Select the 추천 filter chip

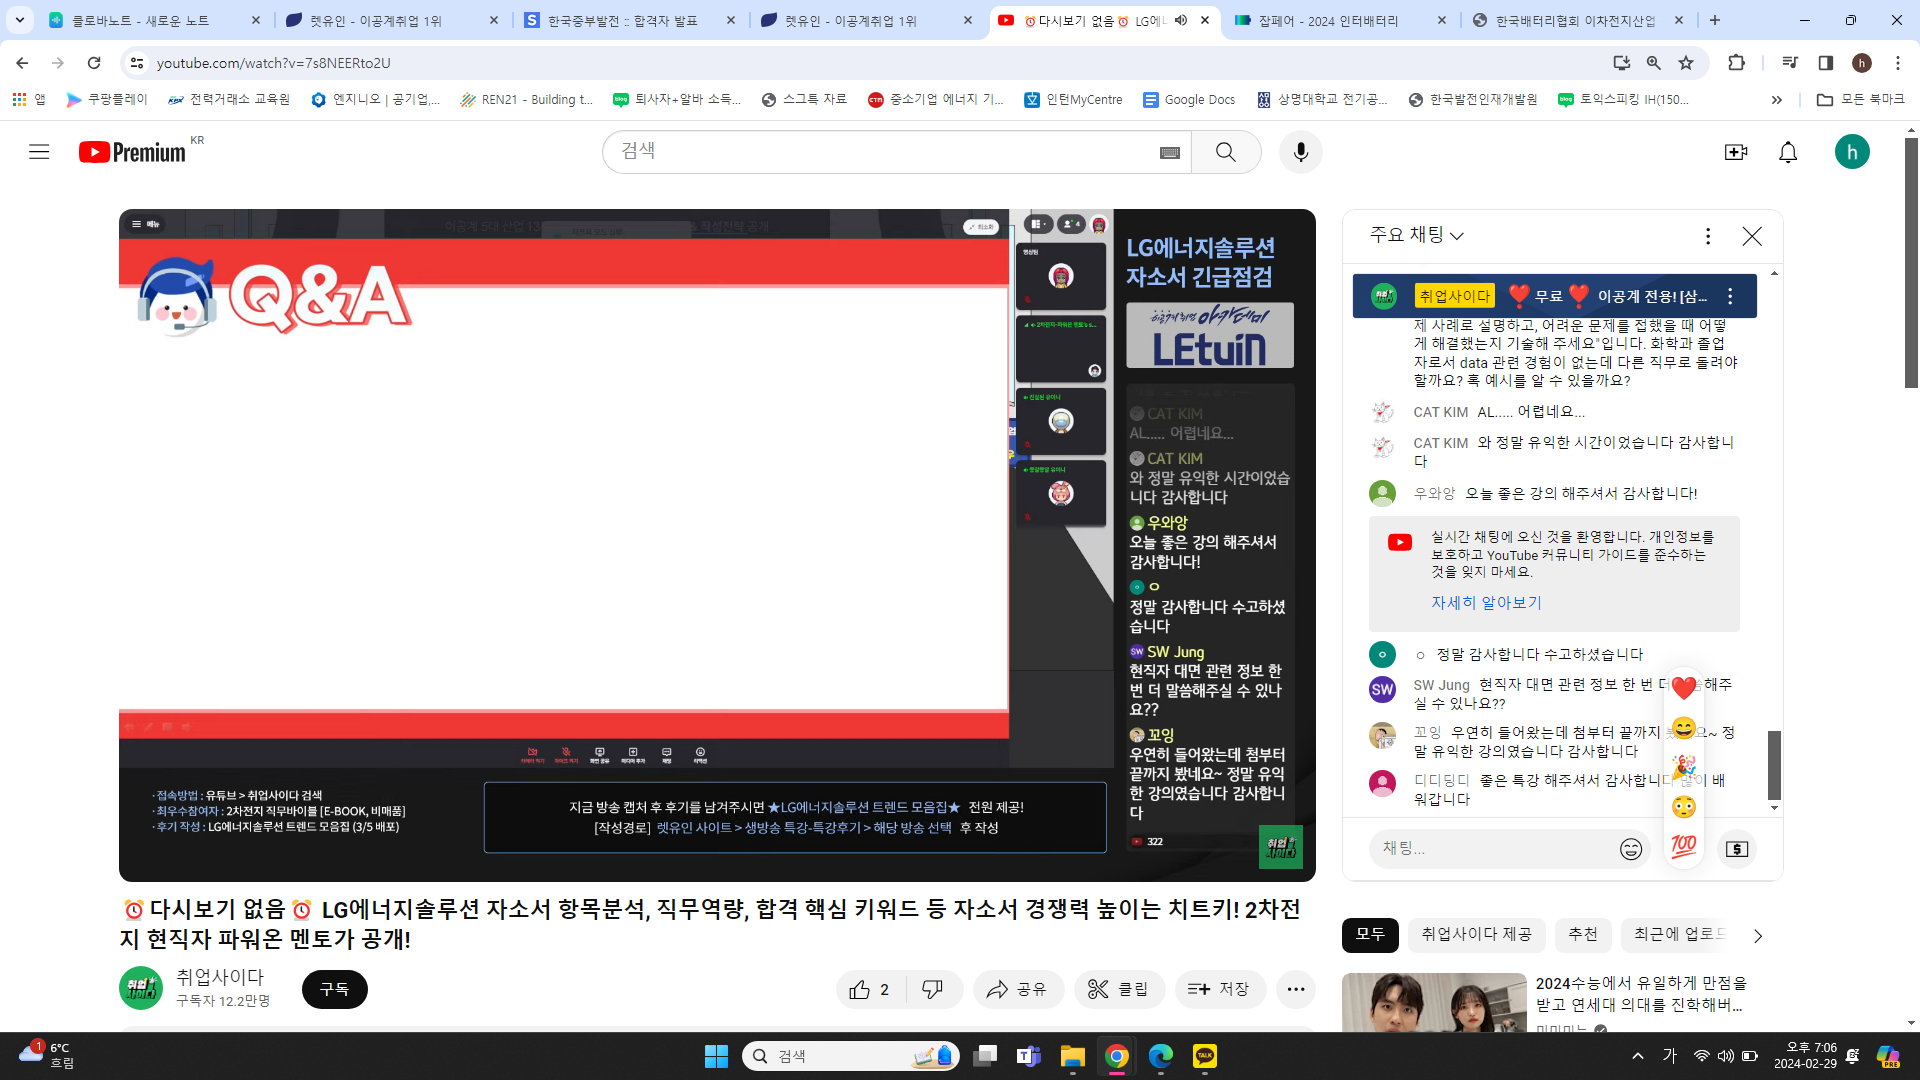click(x=1583, y=934)
